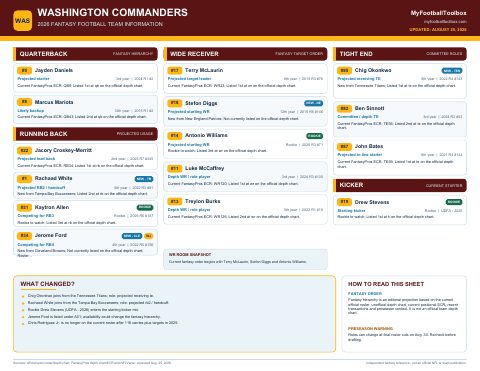This screenshot has width=480, height=371.
Task: Click the jersey number badge beside Ben Sinnott
Action: (344, 108)
